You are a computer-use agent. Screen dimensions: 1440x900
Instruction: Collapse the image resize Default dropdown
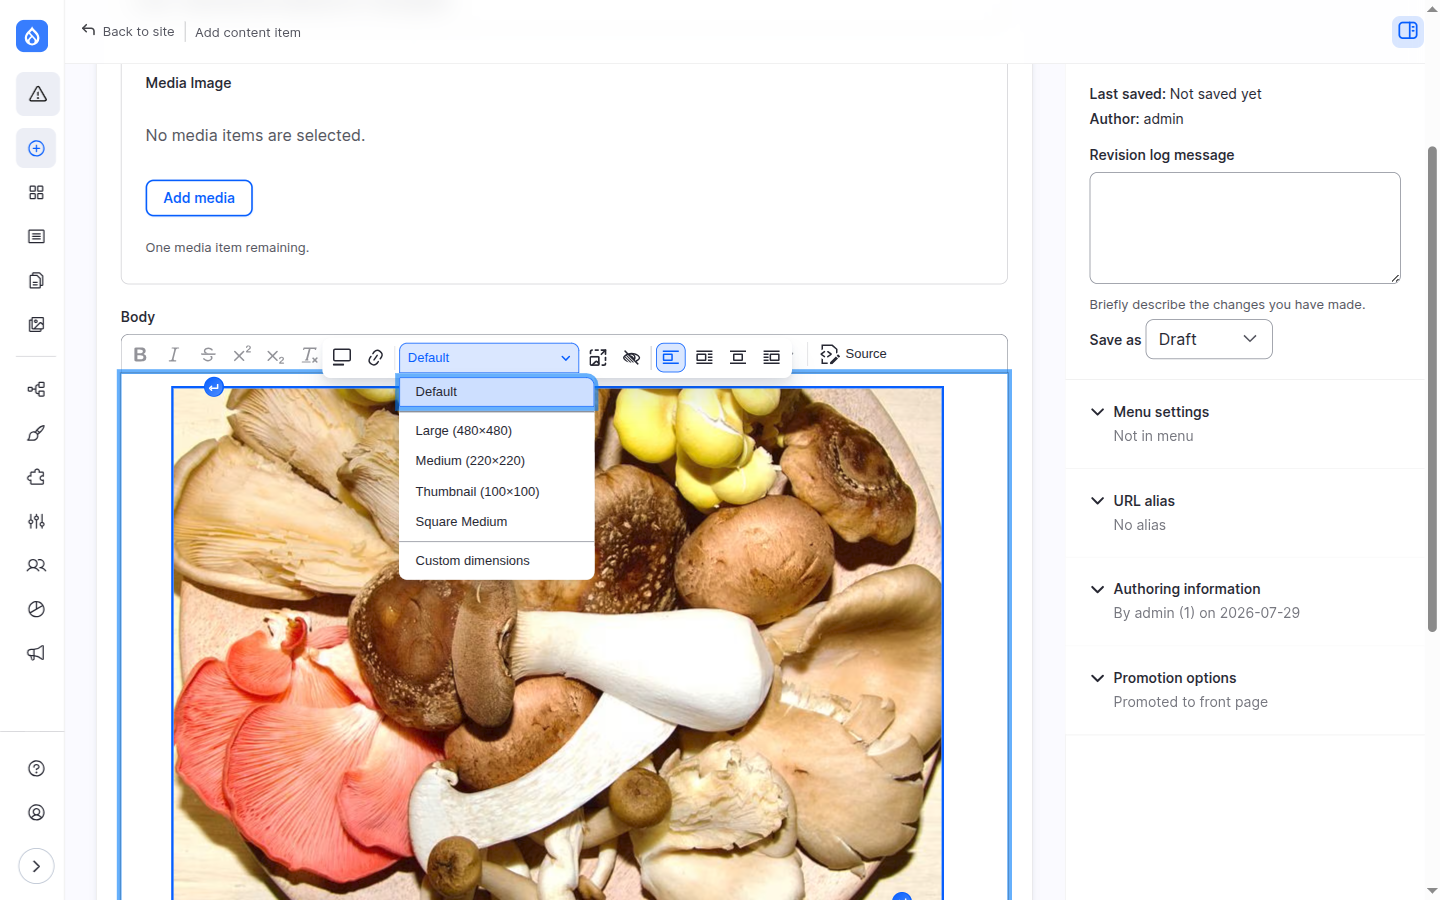tap(489, 358)
